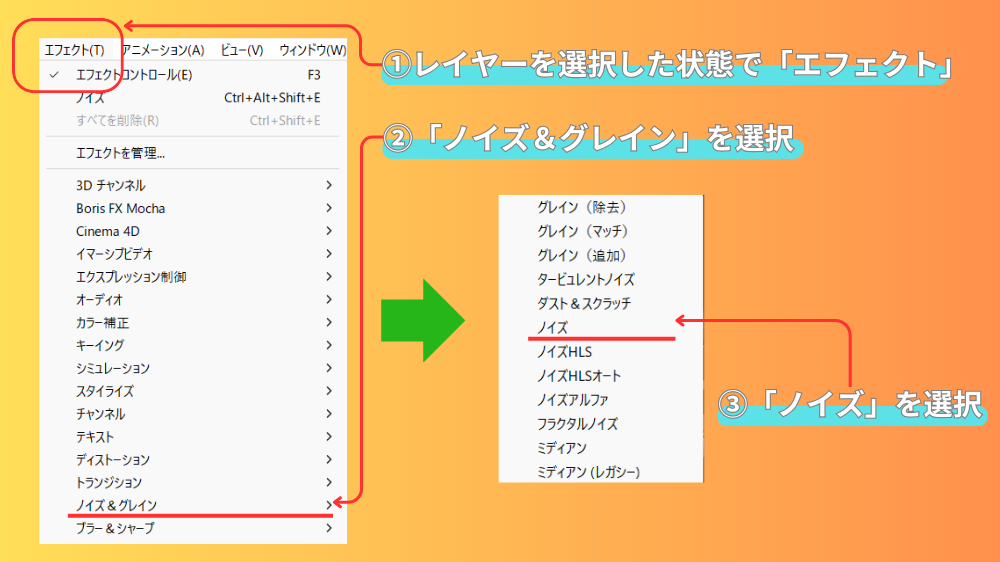Expand the 3D チャンネル submenu arrow

click(329, 186)
